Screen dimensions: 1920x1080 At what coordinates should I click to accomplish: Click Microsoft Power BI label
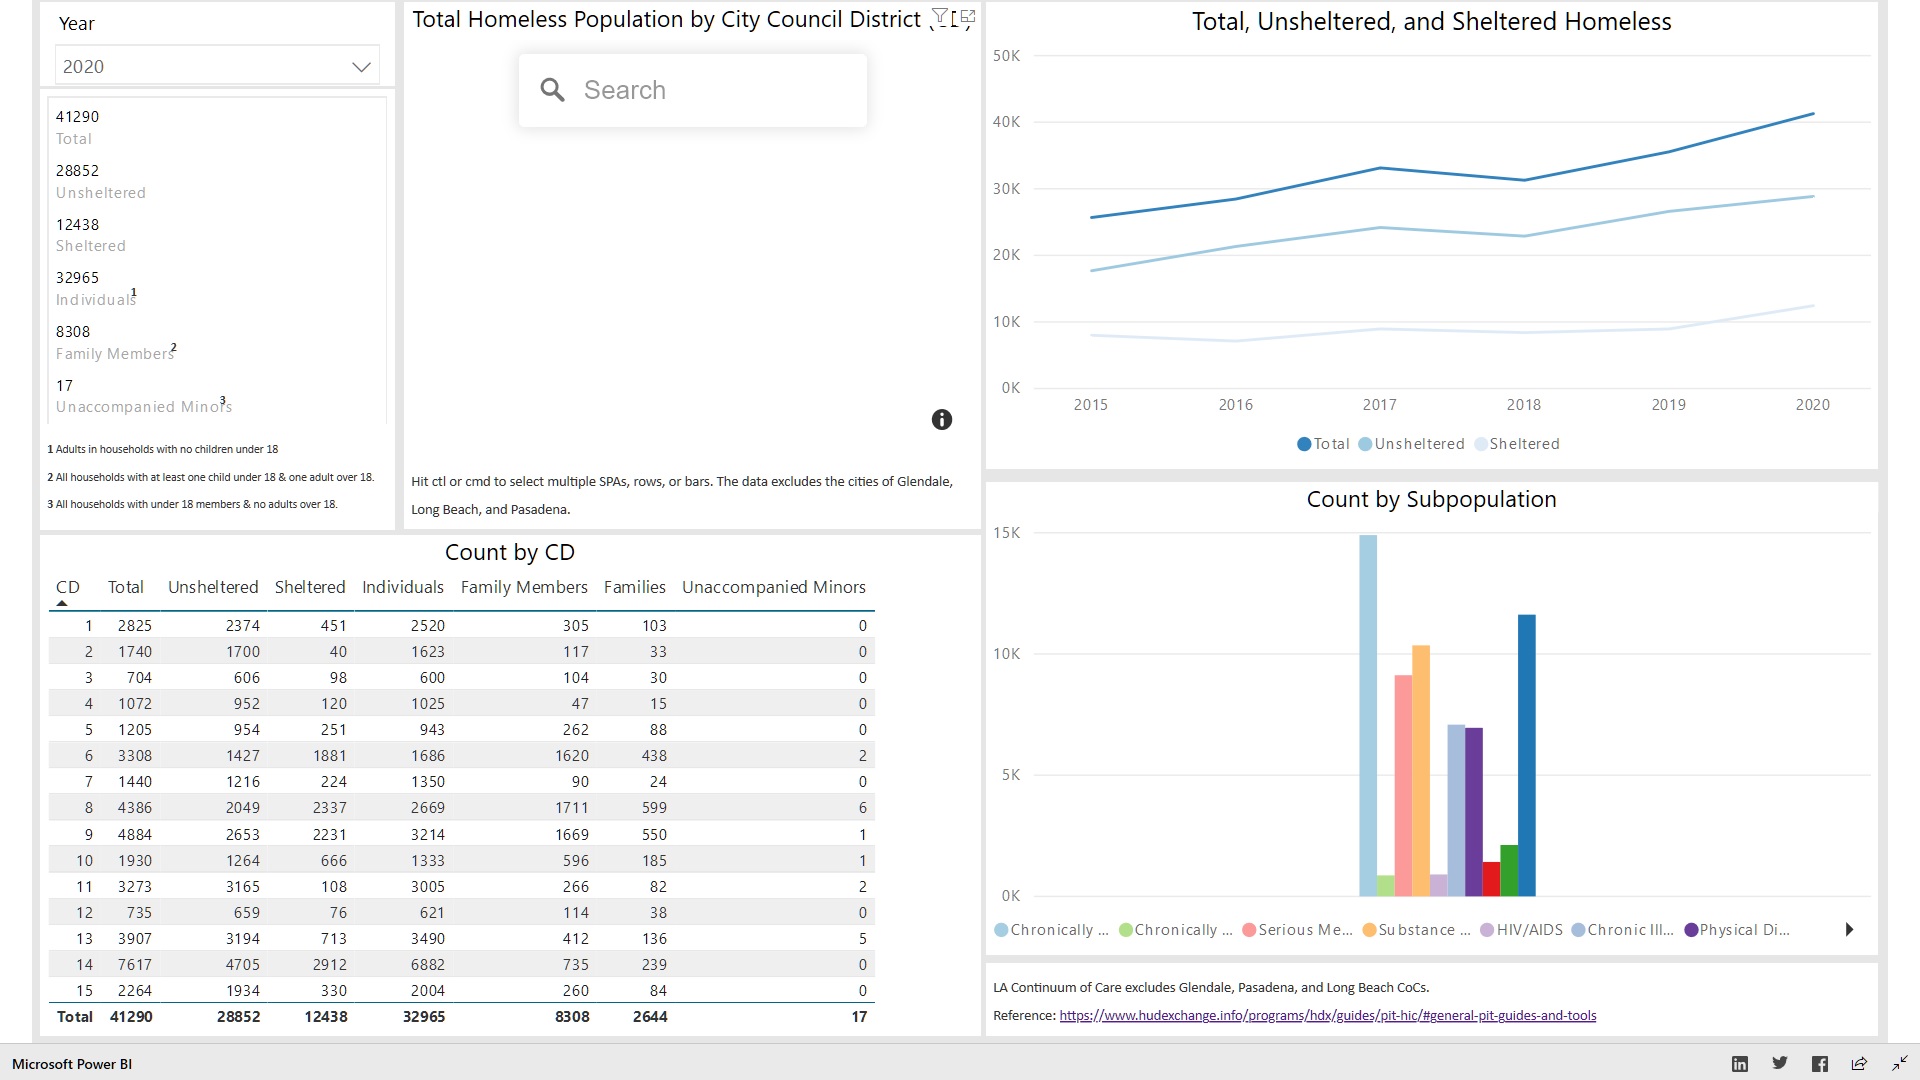[x=72, y=1064]
